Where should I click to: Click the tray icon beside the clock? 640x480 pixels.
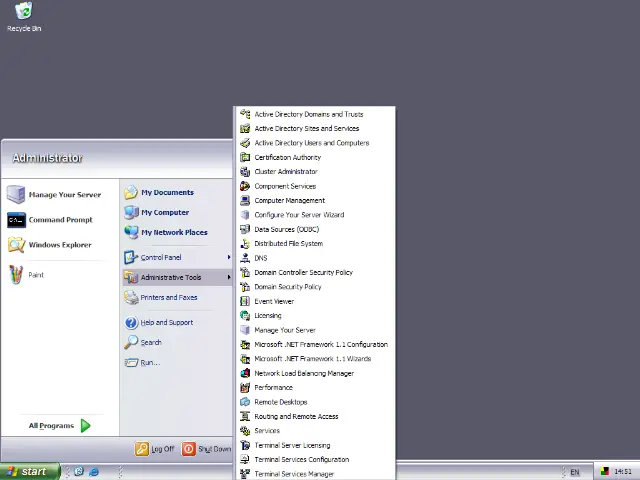pyautogui.click(x=604, y=472)
